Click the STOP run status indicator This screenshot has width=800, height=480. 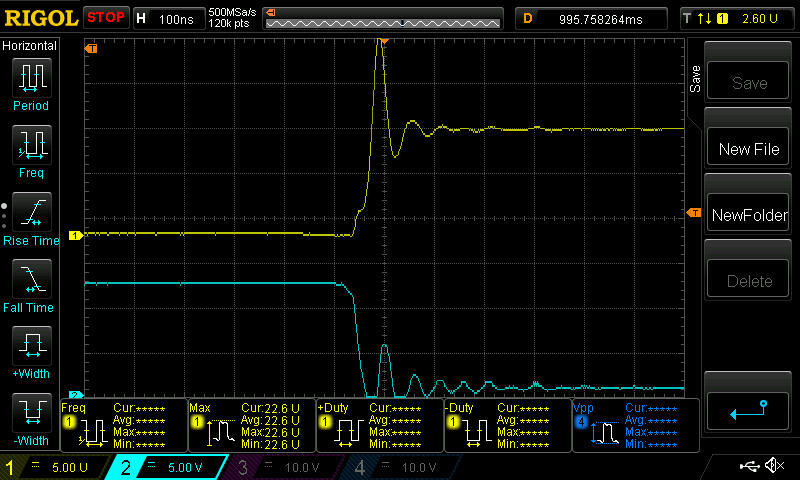[x=106, y=18]
